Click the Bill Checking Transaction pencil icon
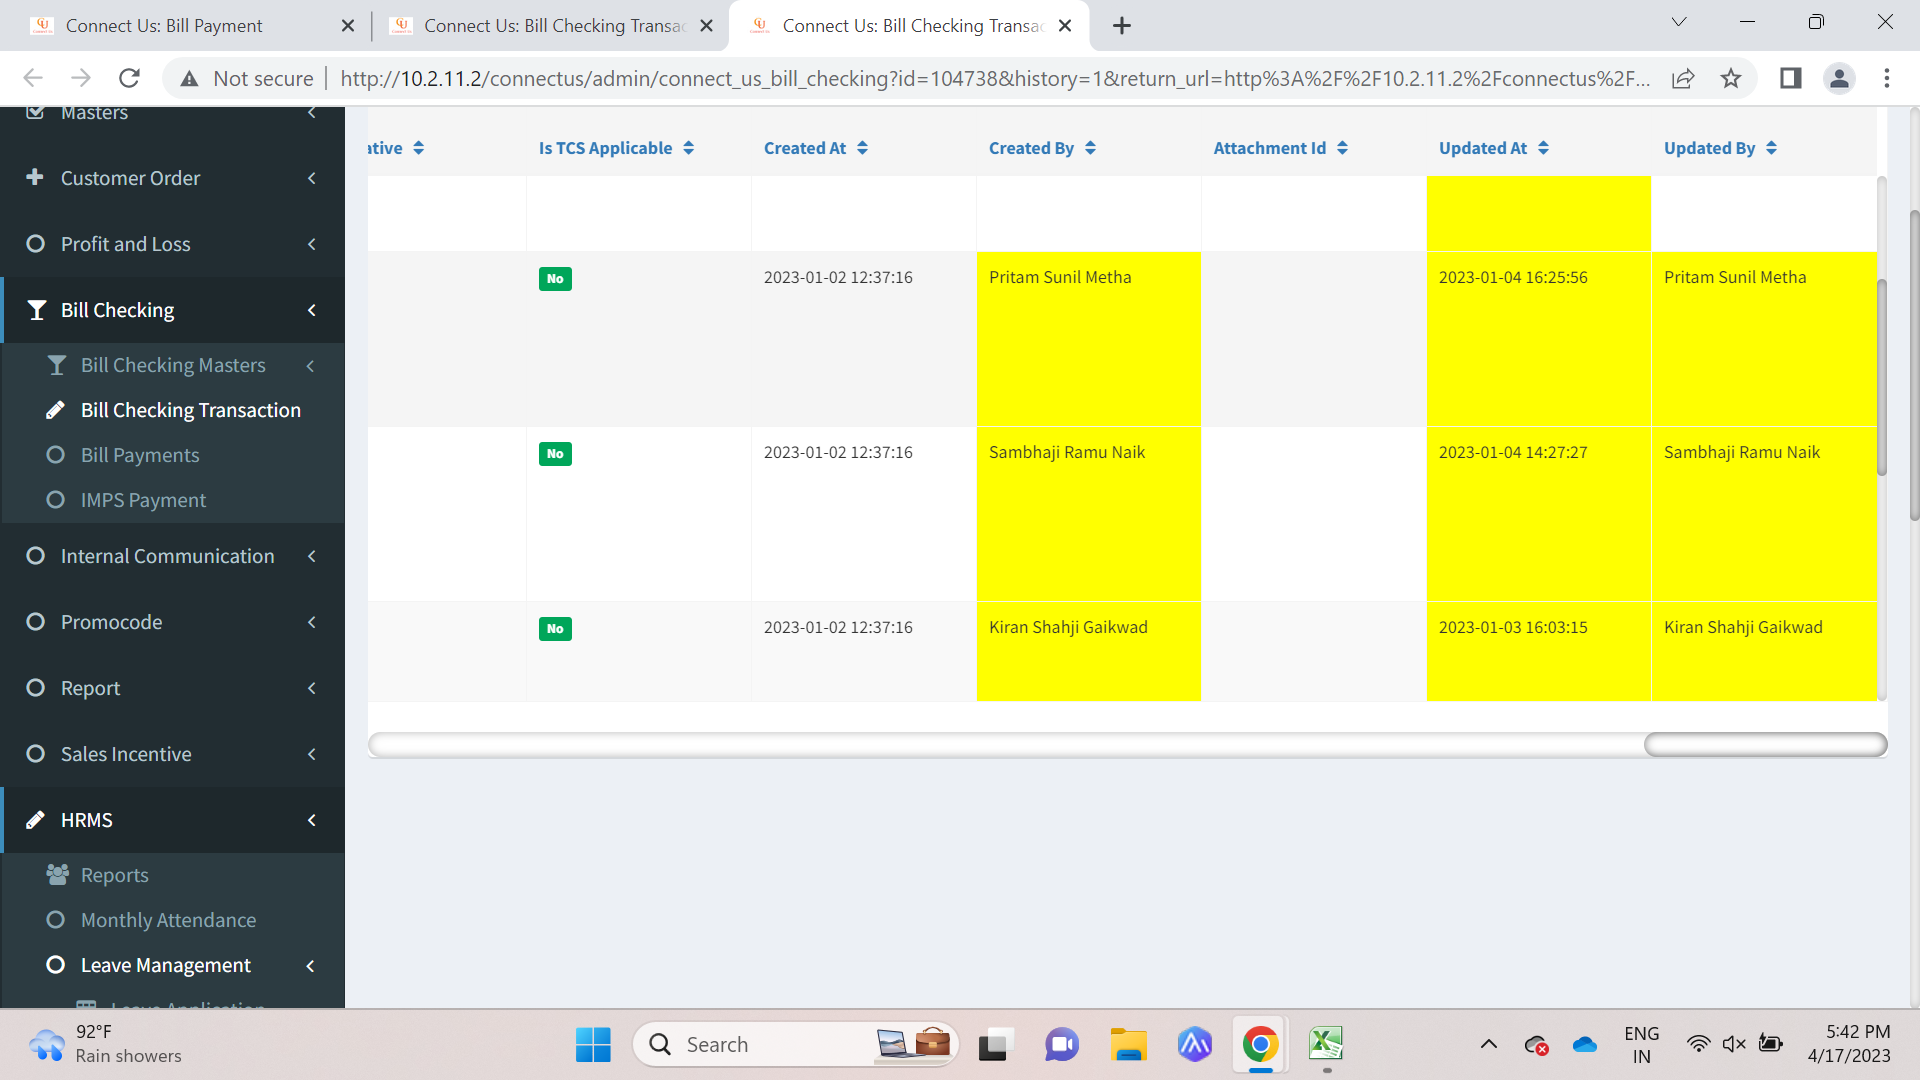 (56, 410)
